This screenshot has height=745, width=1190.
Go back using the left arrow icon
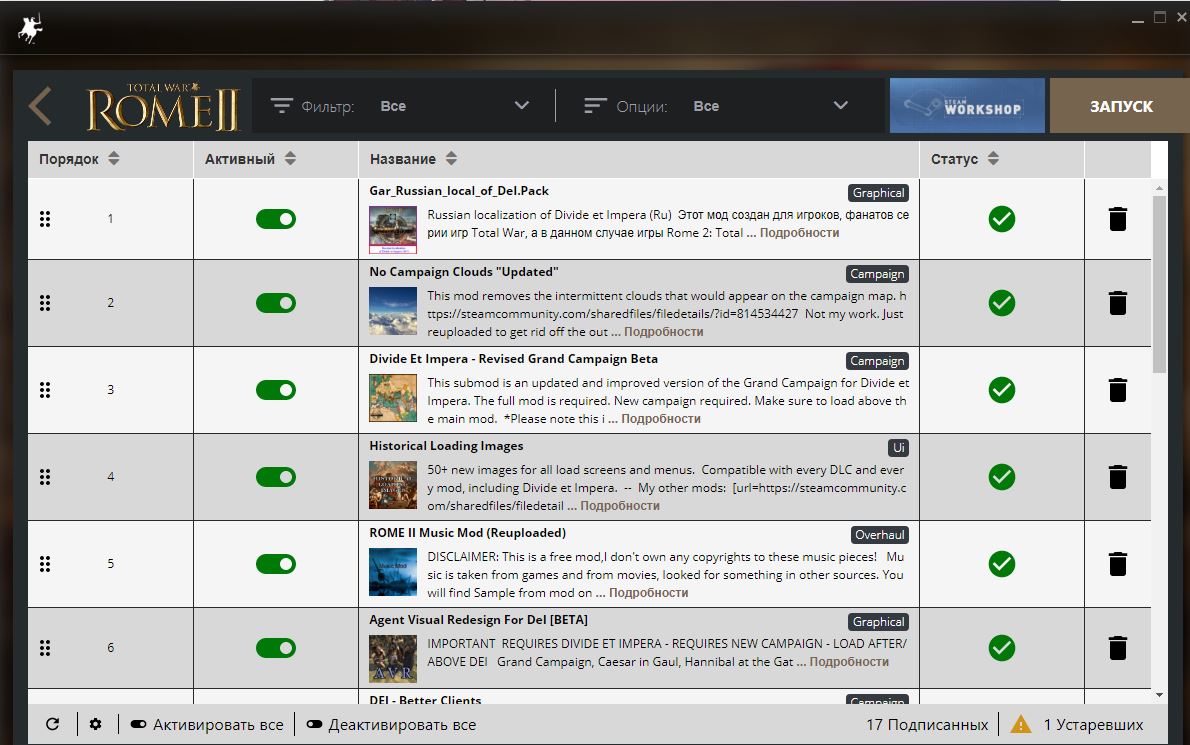pyautogui.click(x=40, y=106)
